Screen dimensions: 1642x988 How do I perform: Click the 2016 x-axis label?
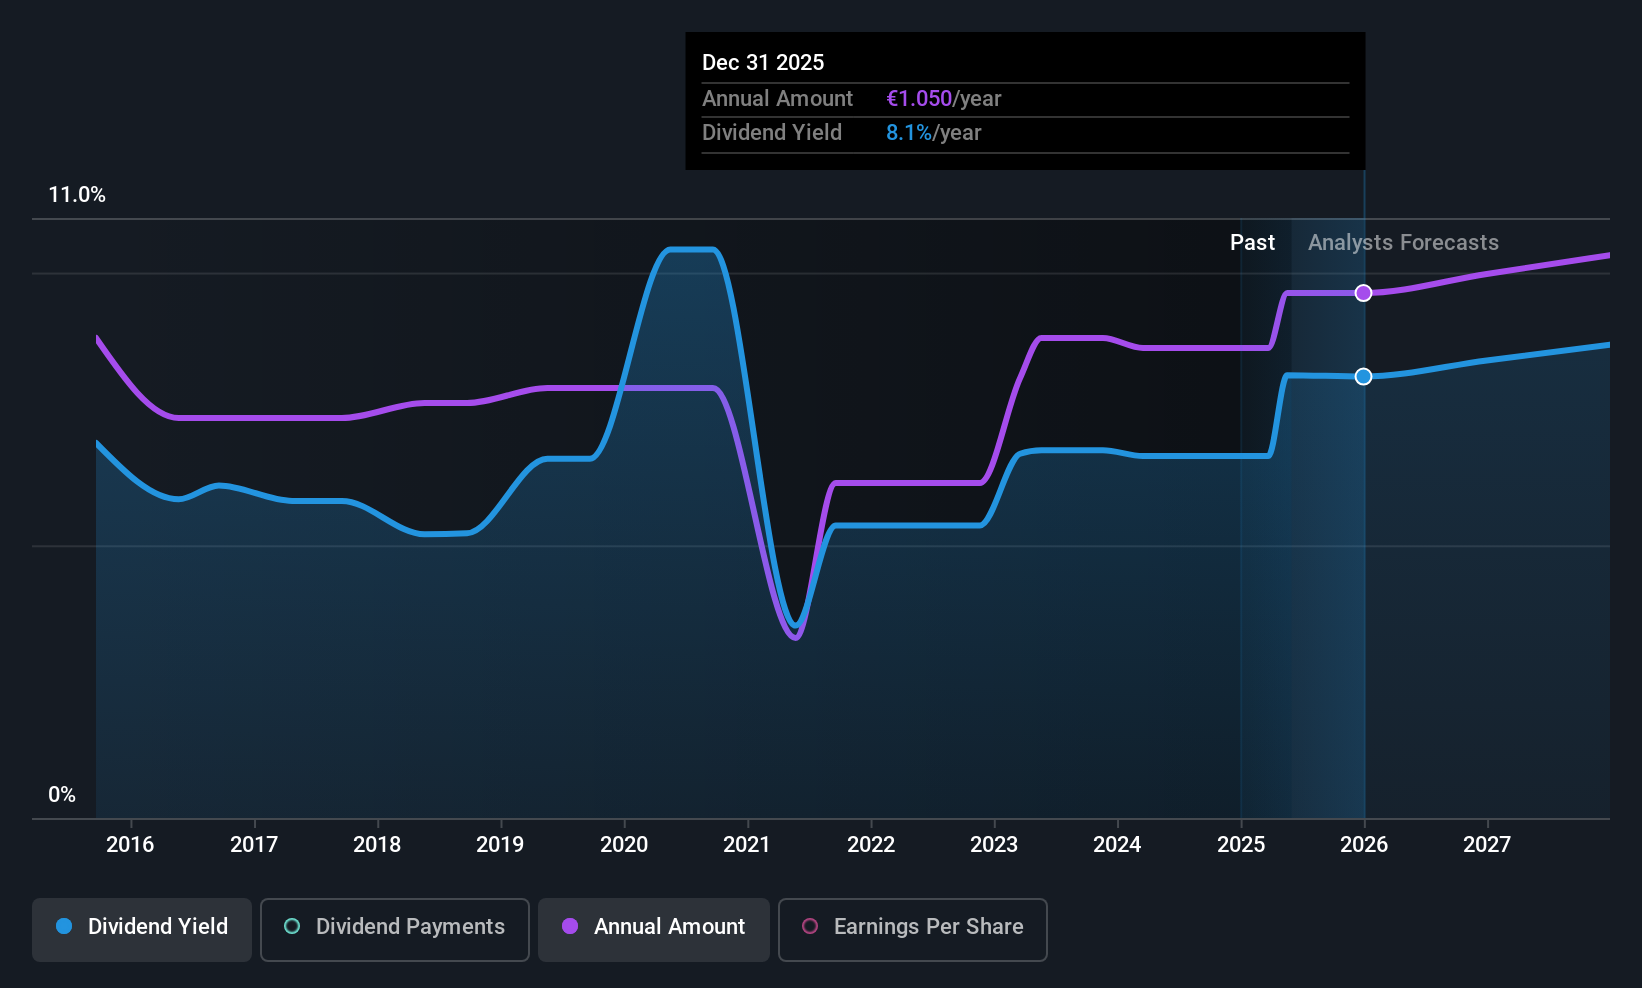[130, 844]
